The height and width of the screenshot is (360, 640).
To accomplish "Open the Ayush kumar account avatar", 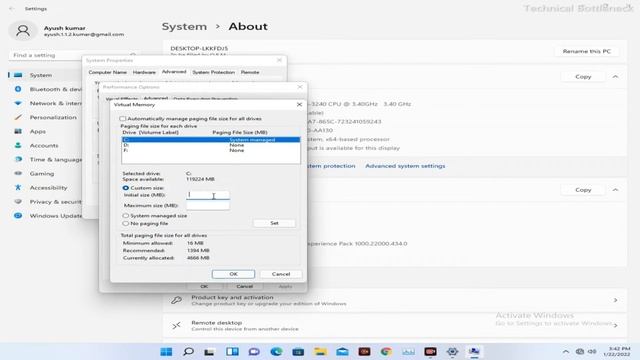I will 23,31.
